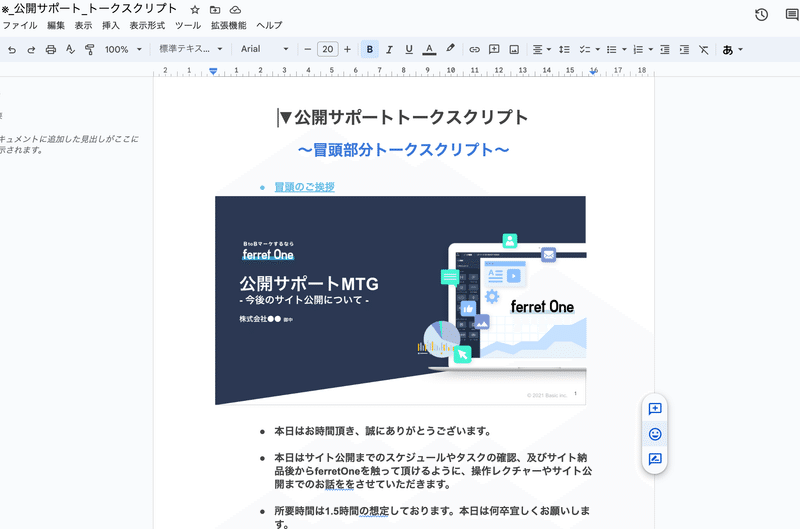
Task: Click bullet beginning 本日はサイト公開までのスケジュール
Action: [x=433, y=471]
